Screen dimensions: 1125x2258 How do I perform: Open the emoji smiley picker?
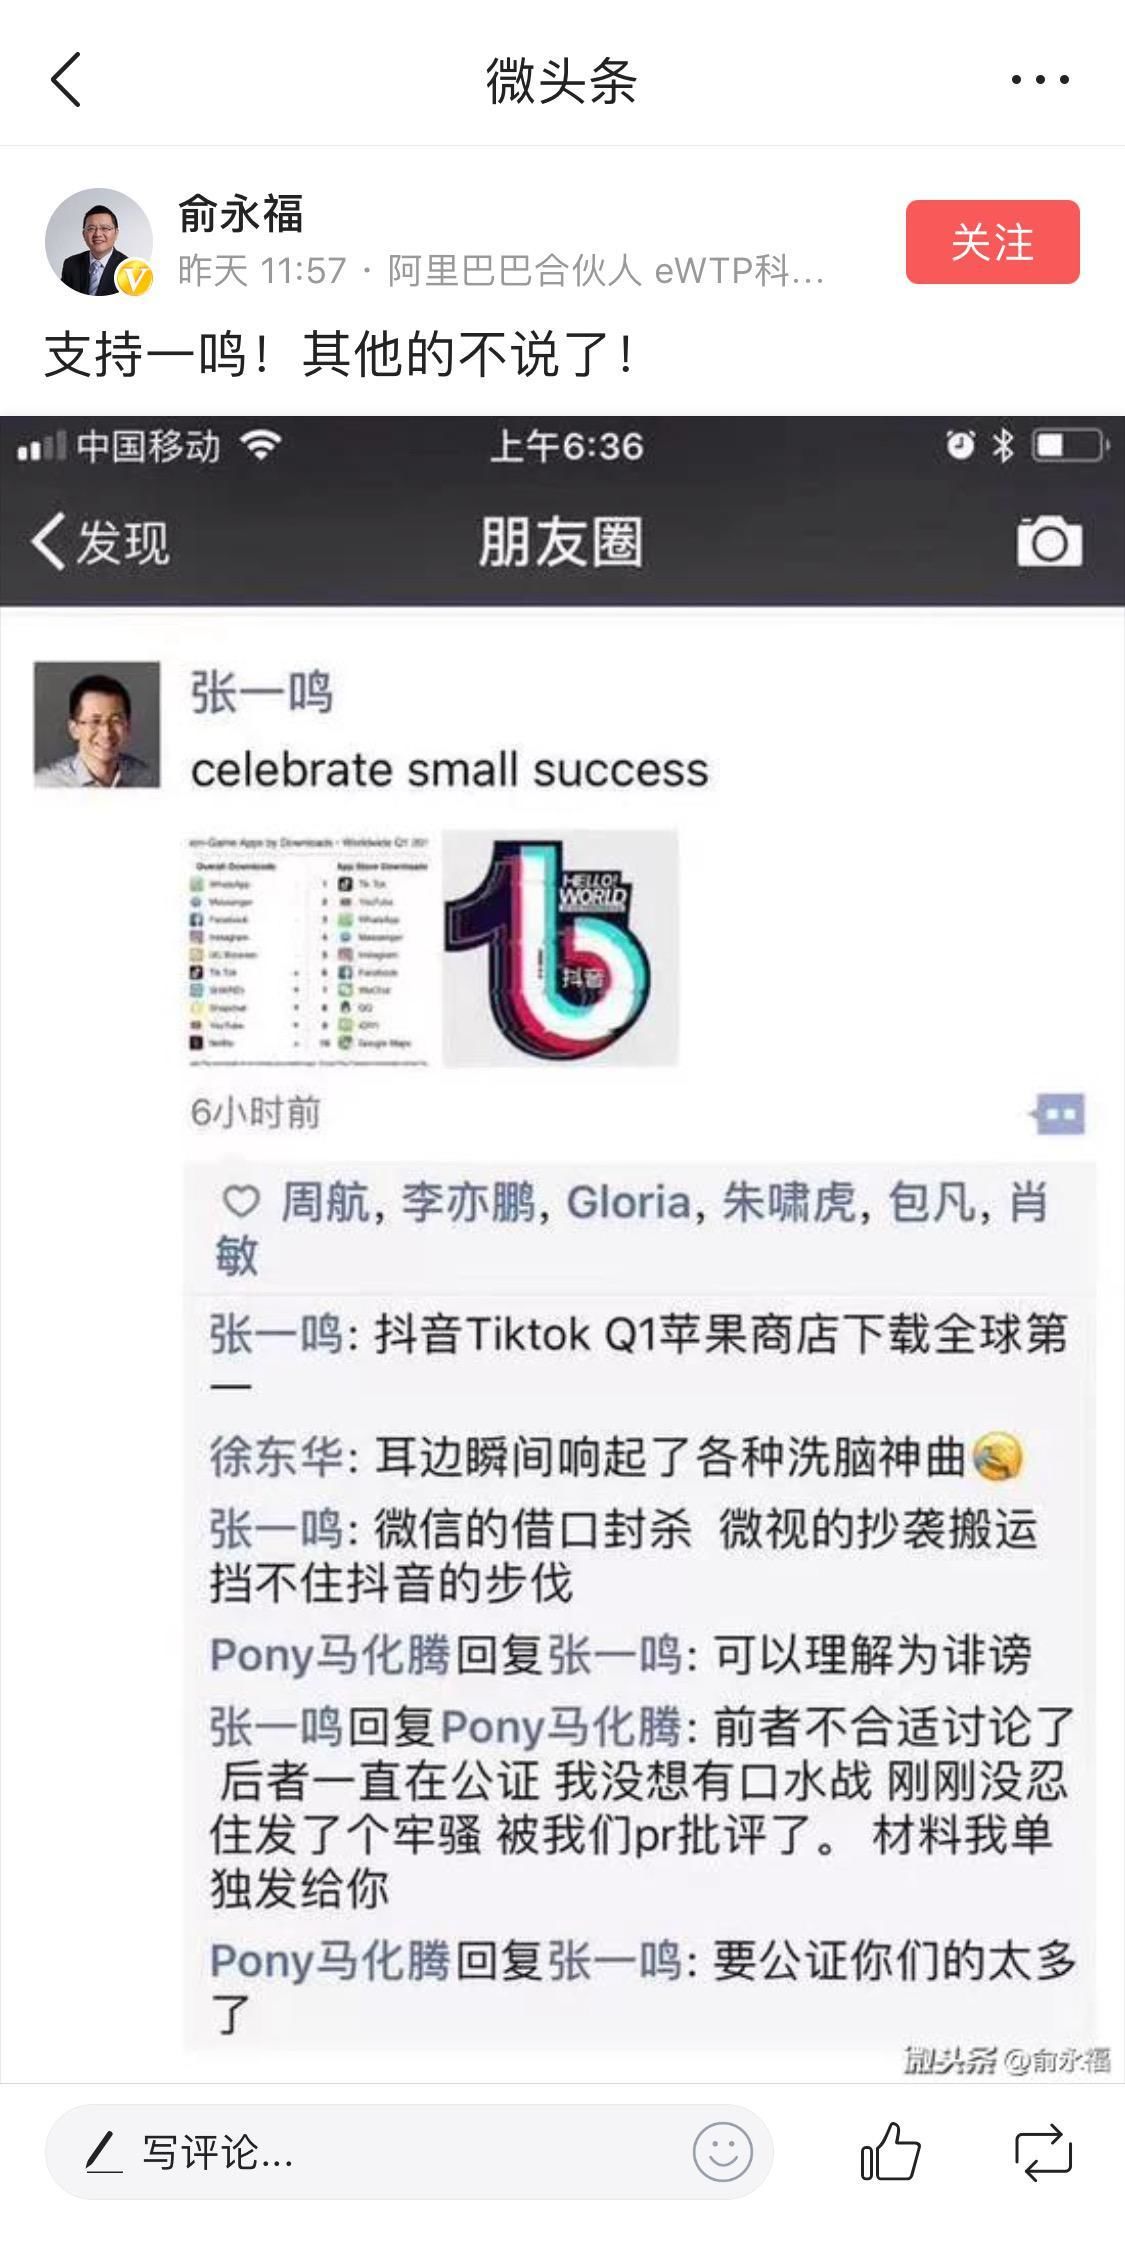click(x=722, y=2151)
